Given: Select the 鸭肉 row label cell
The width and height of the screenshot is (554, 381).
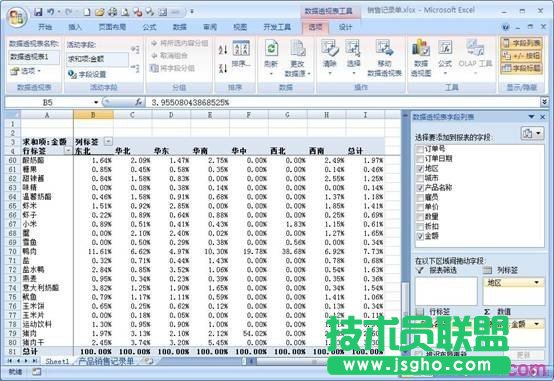Looking at the screenshot, I should tap(47, 251).
